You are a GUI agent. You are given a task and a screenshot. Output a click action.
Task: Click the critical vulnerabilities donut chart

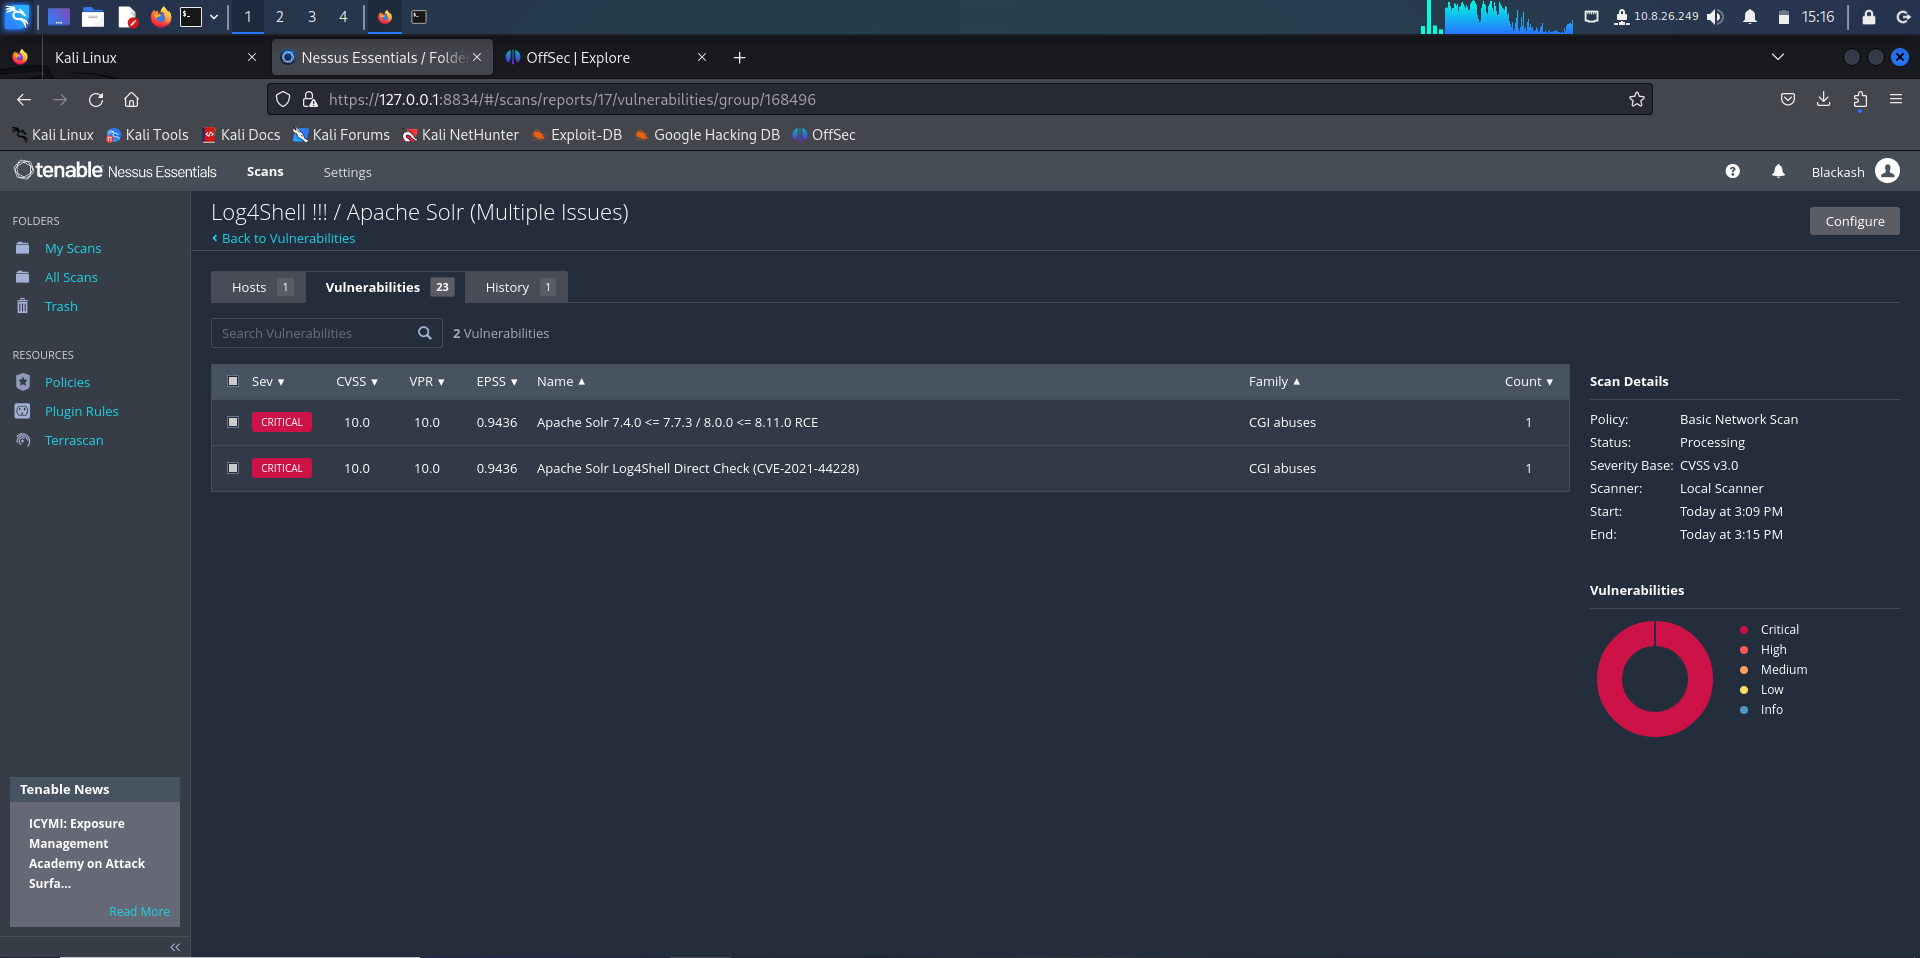tap(1655, 679)
